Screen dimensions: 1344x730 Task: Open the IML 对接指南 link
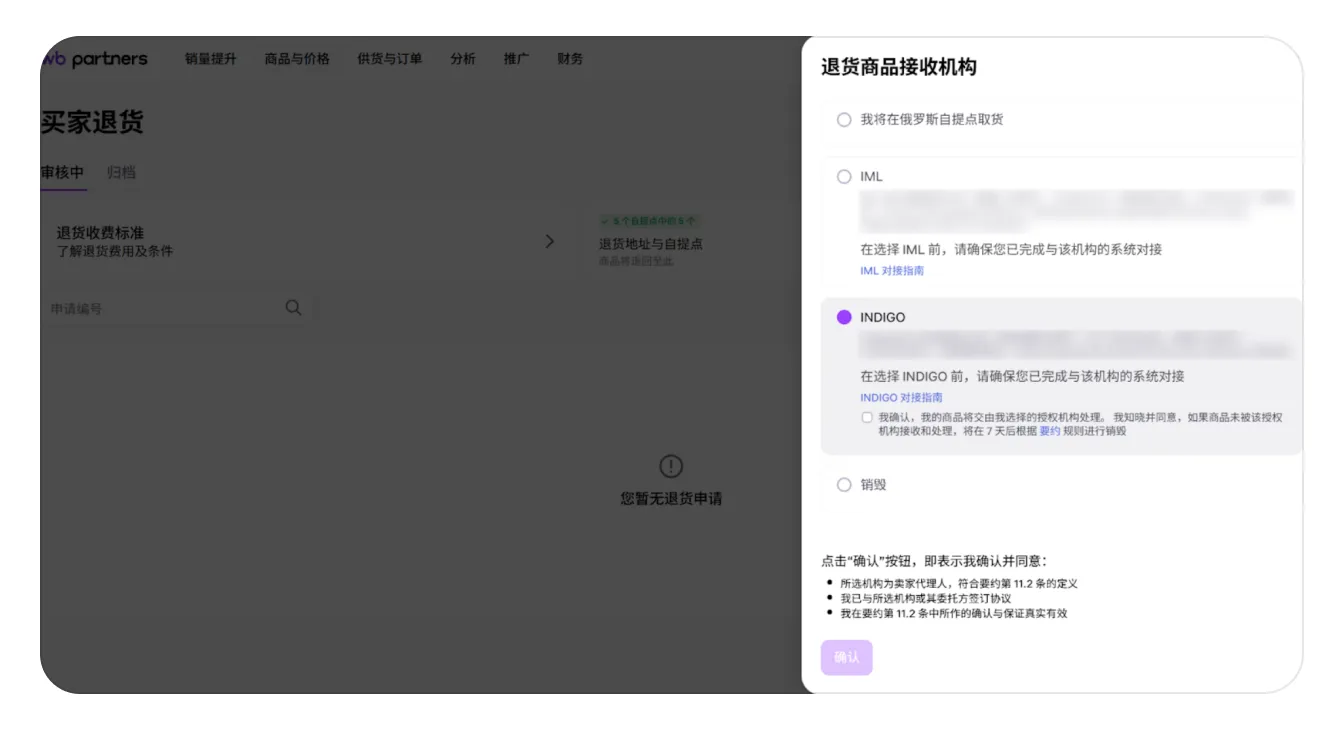coord(892,271)
